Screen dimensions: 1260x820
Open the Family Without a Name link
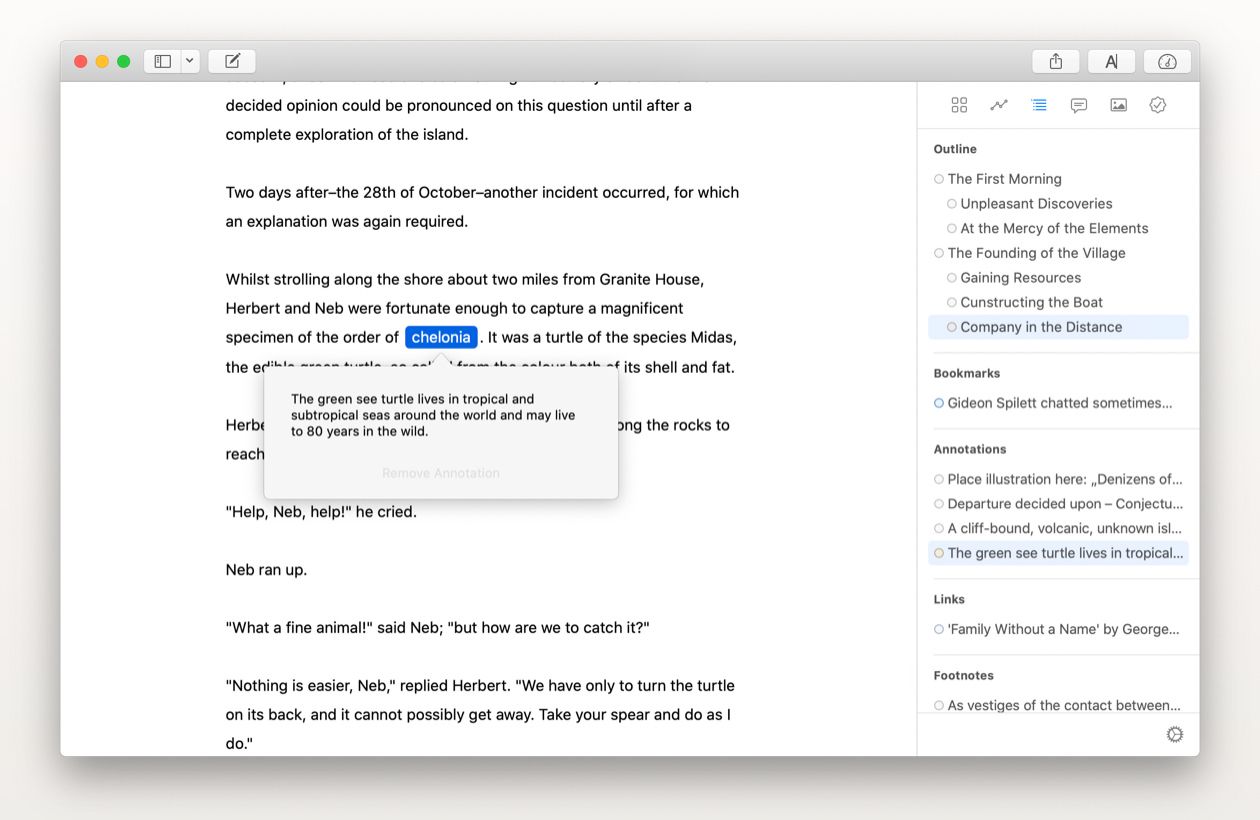click(1063, 629)
